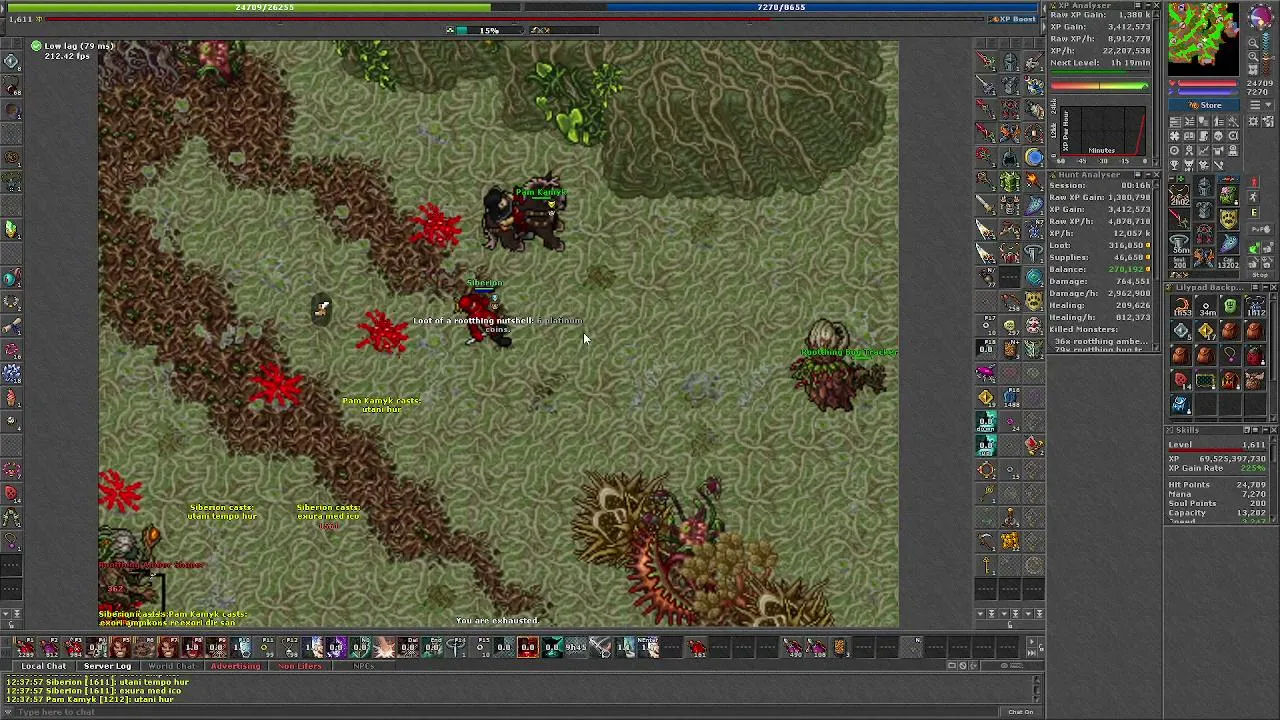Switch to the Server Log tab
Image resolution: width=1280 pixels, height=720 pixels.
point(107,666)
